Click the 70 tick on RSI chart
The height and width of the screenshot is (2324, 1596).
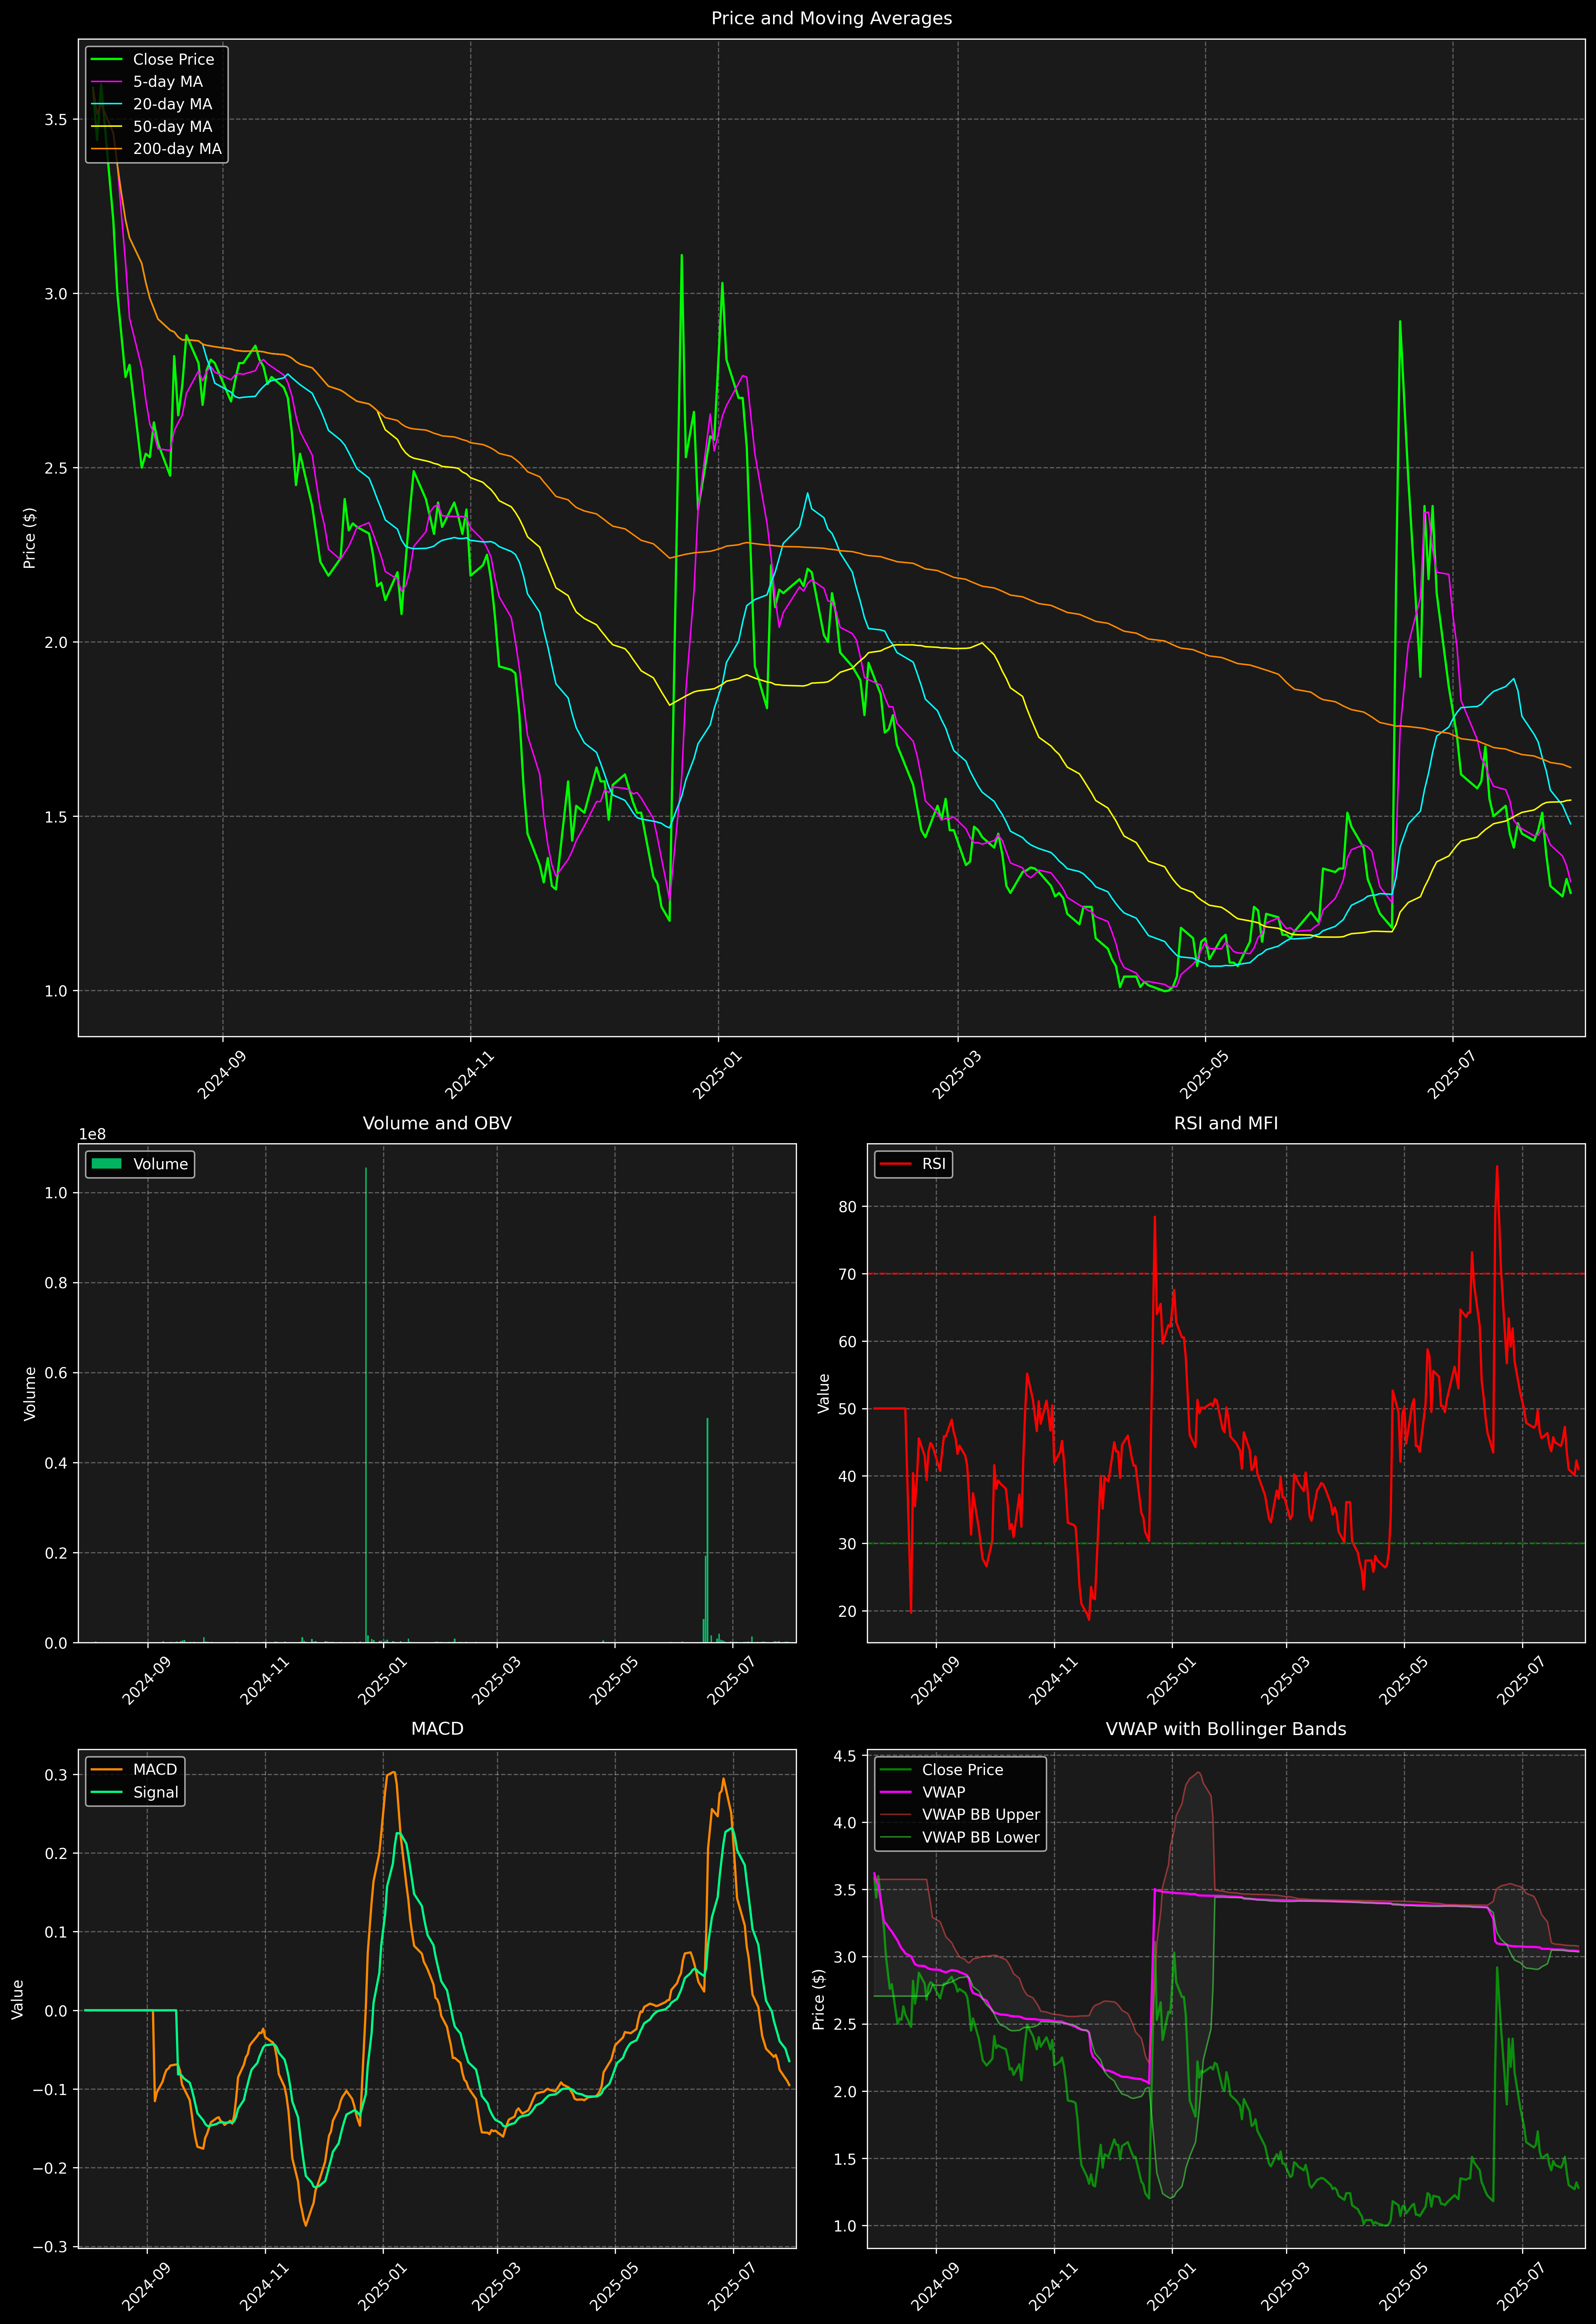click(x=848, y=1274)
